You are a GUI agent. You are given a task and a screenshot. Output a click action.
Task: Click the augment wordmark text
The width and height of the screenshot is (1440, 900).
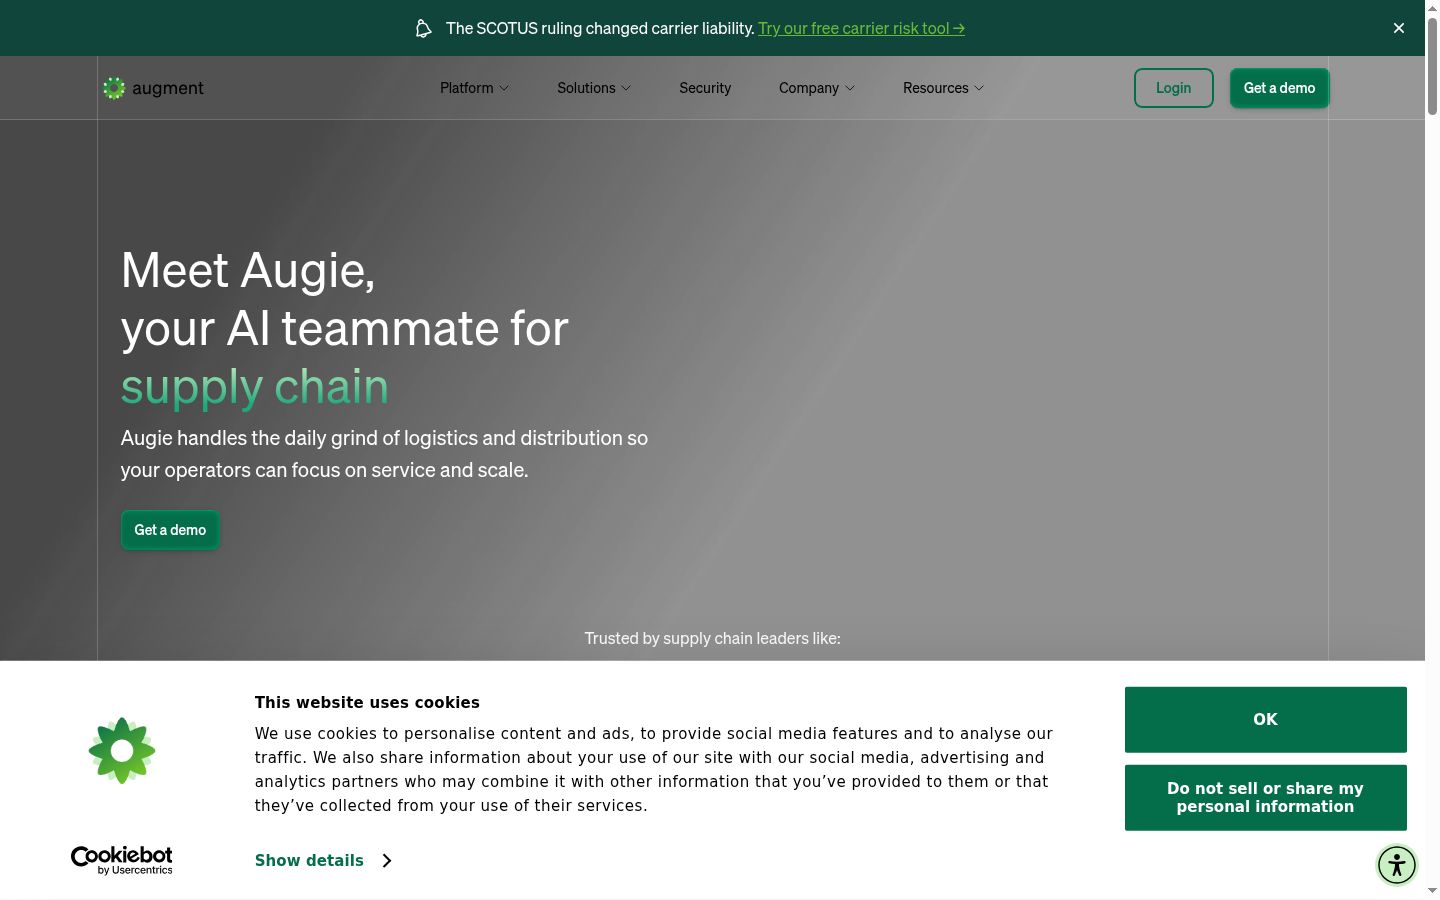point(168,88)
